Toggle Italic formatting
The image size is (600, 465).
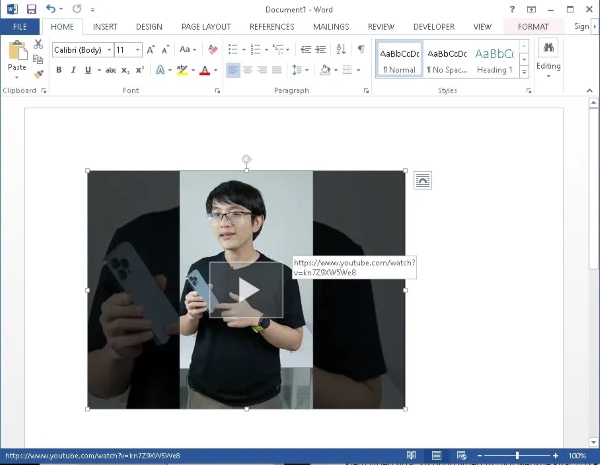(x=73, y=70)
